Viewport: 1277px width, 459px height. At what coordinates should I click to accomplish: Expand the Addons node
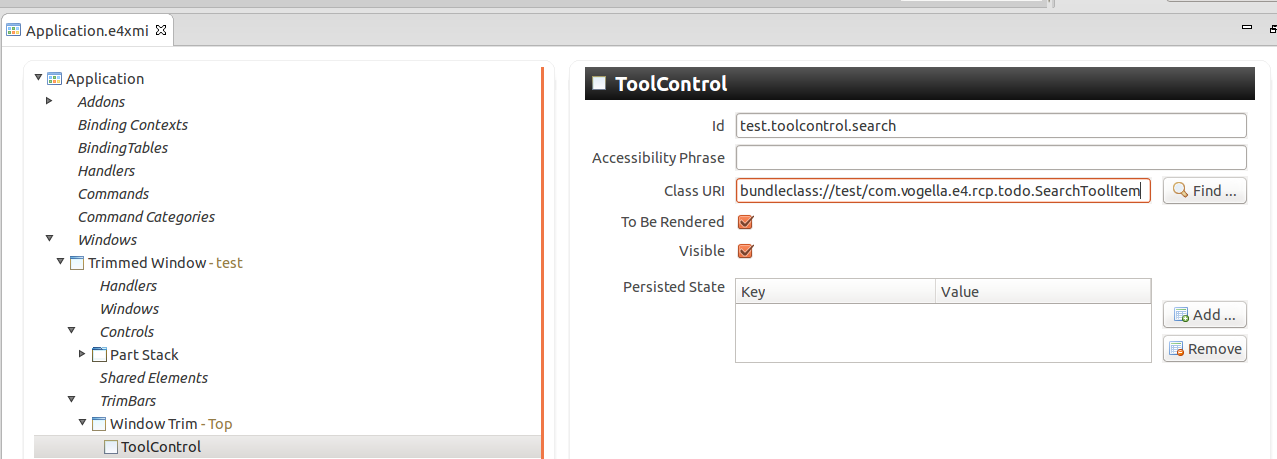[x=49, y=101]
